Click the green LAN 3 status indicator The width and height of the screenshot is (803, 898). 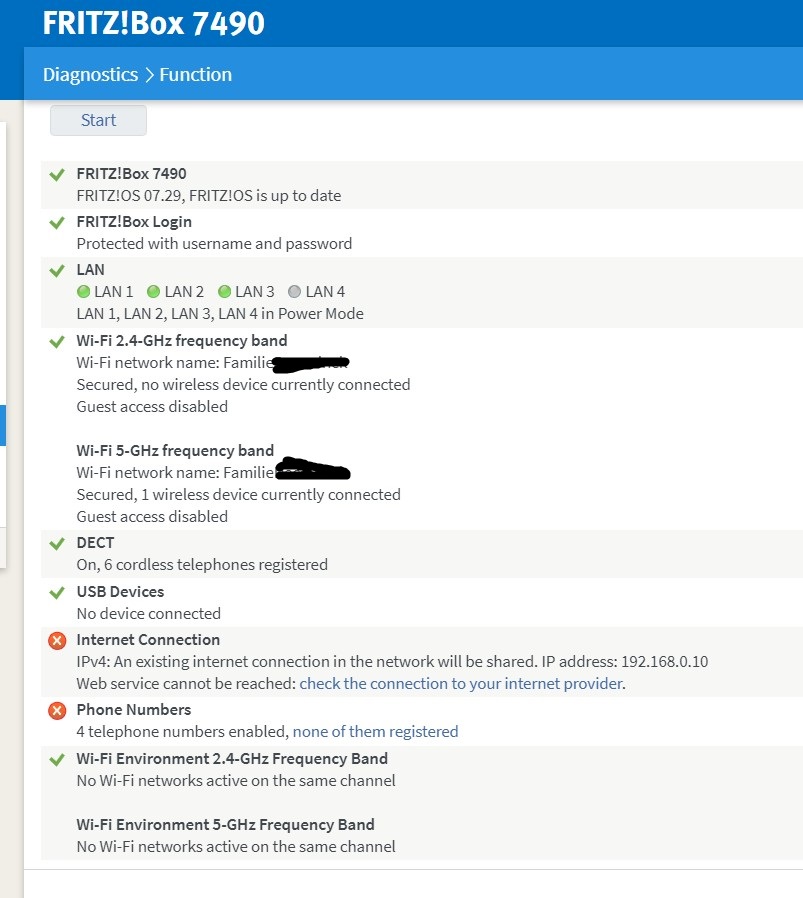(224, 292)
